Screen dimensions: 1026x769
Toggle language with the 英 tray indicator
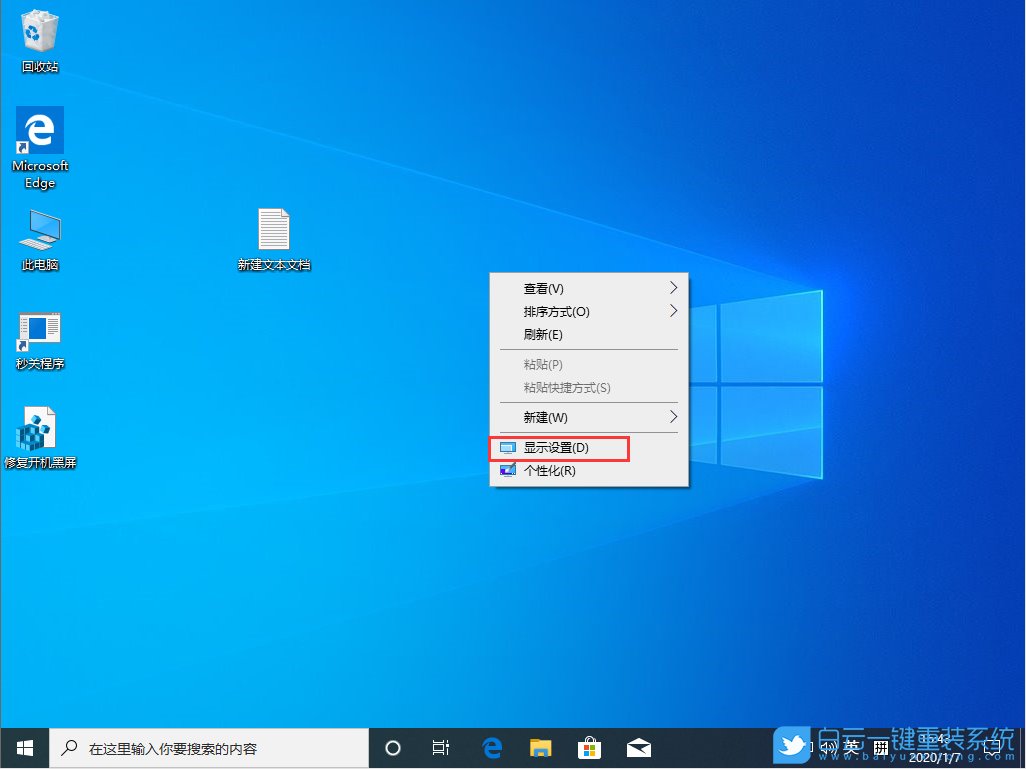[x=853, y=747]
